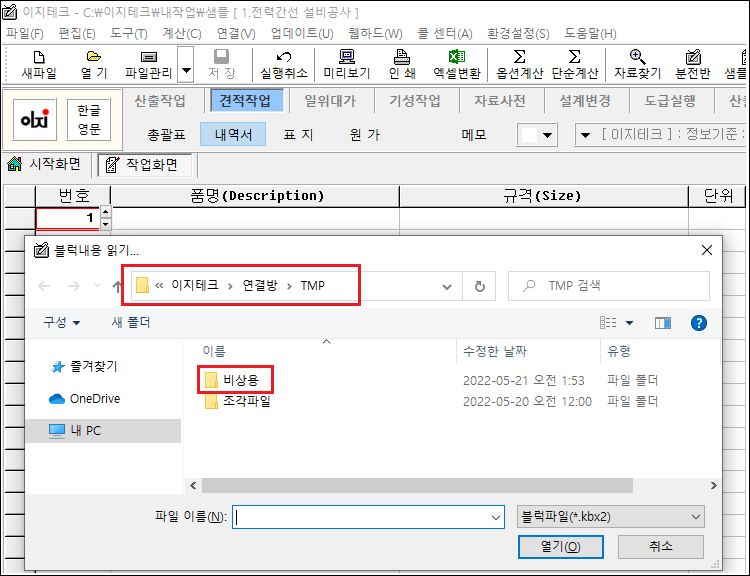
Task: Click the TMP 검색 search box
Action: (x=609, y=286)
